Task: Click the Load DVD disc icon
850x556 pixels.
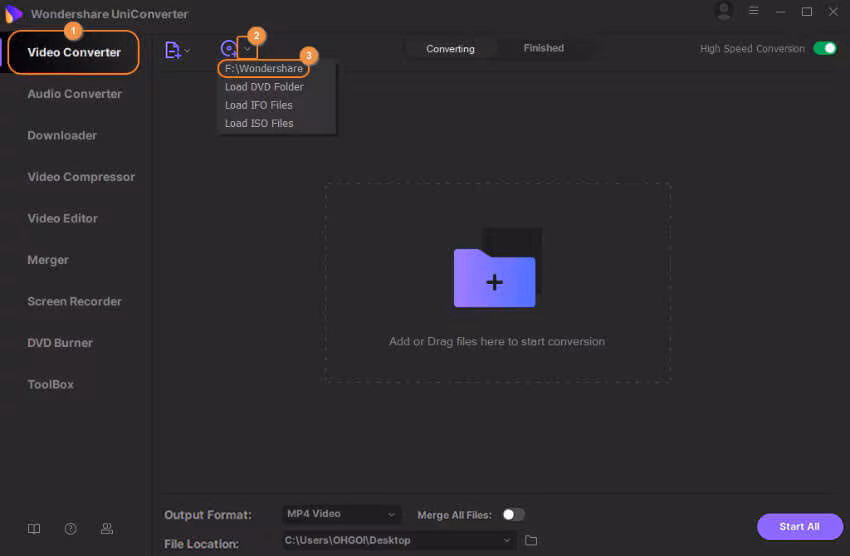Action: tap(229, 49)
